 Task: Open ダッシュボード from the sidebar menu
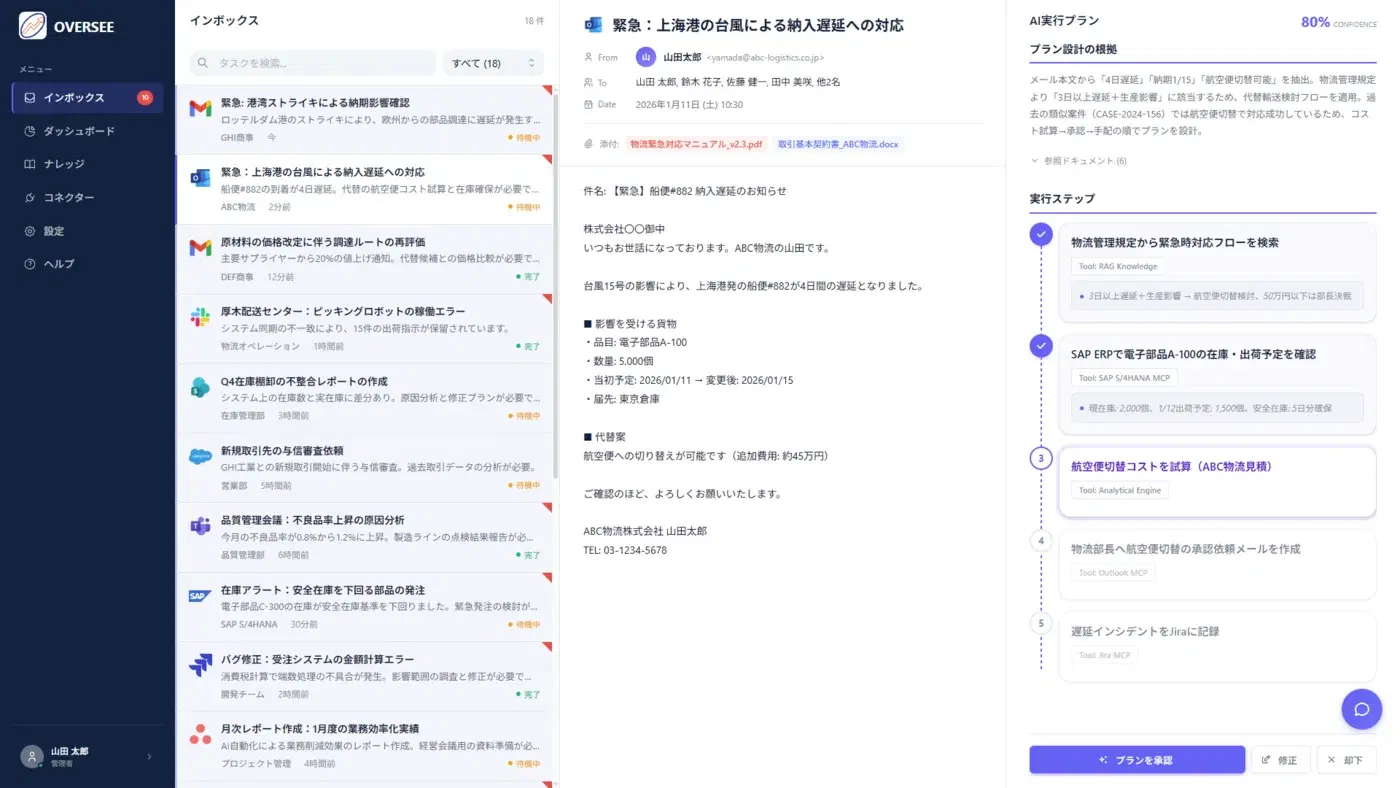pyautogui.click(x=79, y=131)
